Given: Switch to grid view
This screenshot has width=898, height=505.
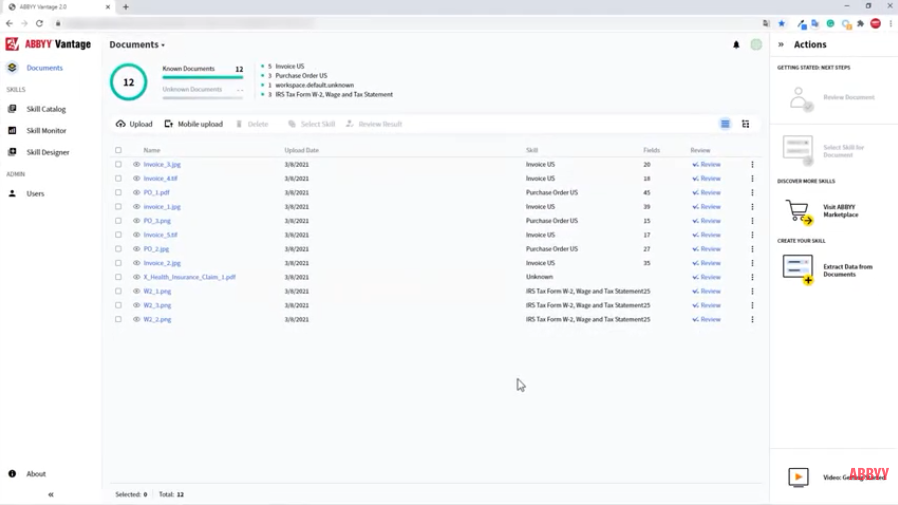Looking at the screenshot, I should 745,124.
